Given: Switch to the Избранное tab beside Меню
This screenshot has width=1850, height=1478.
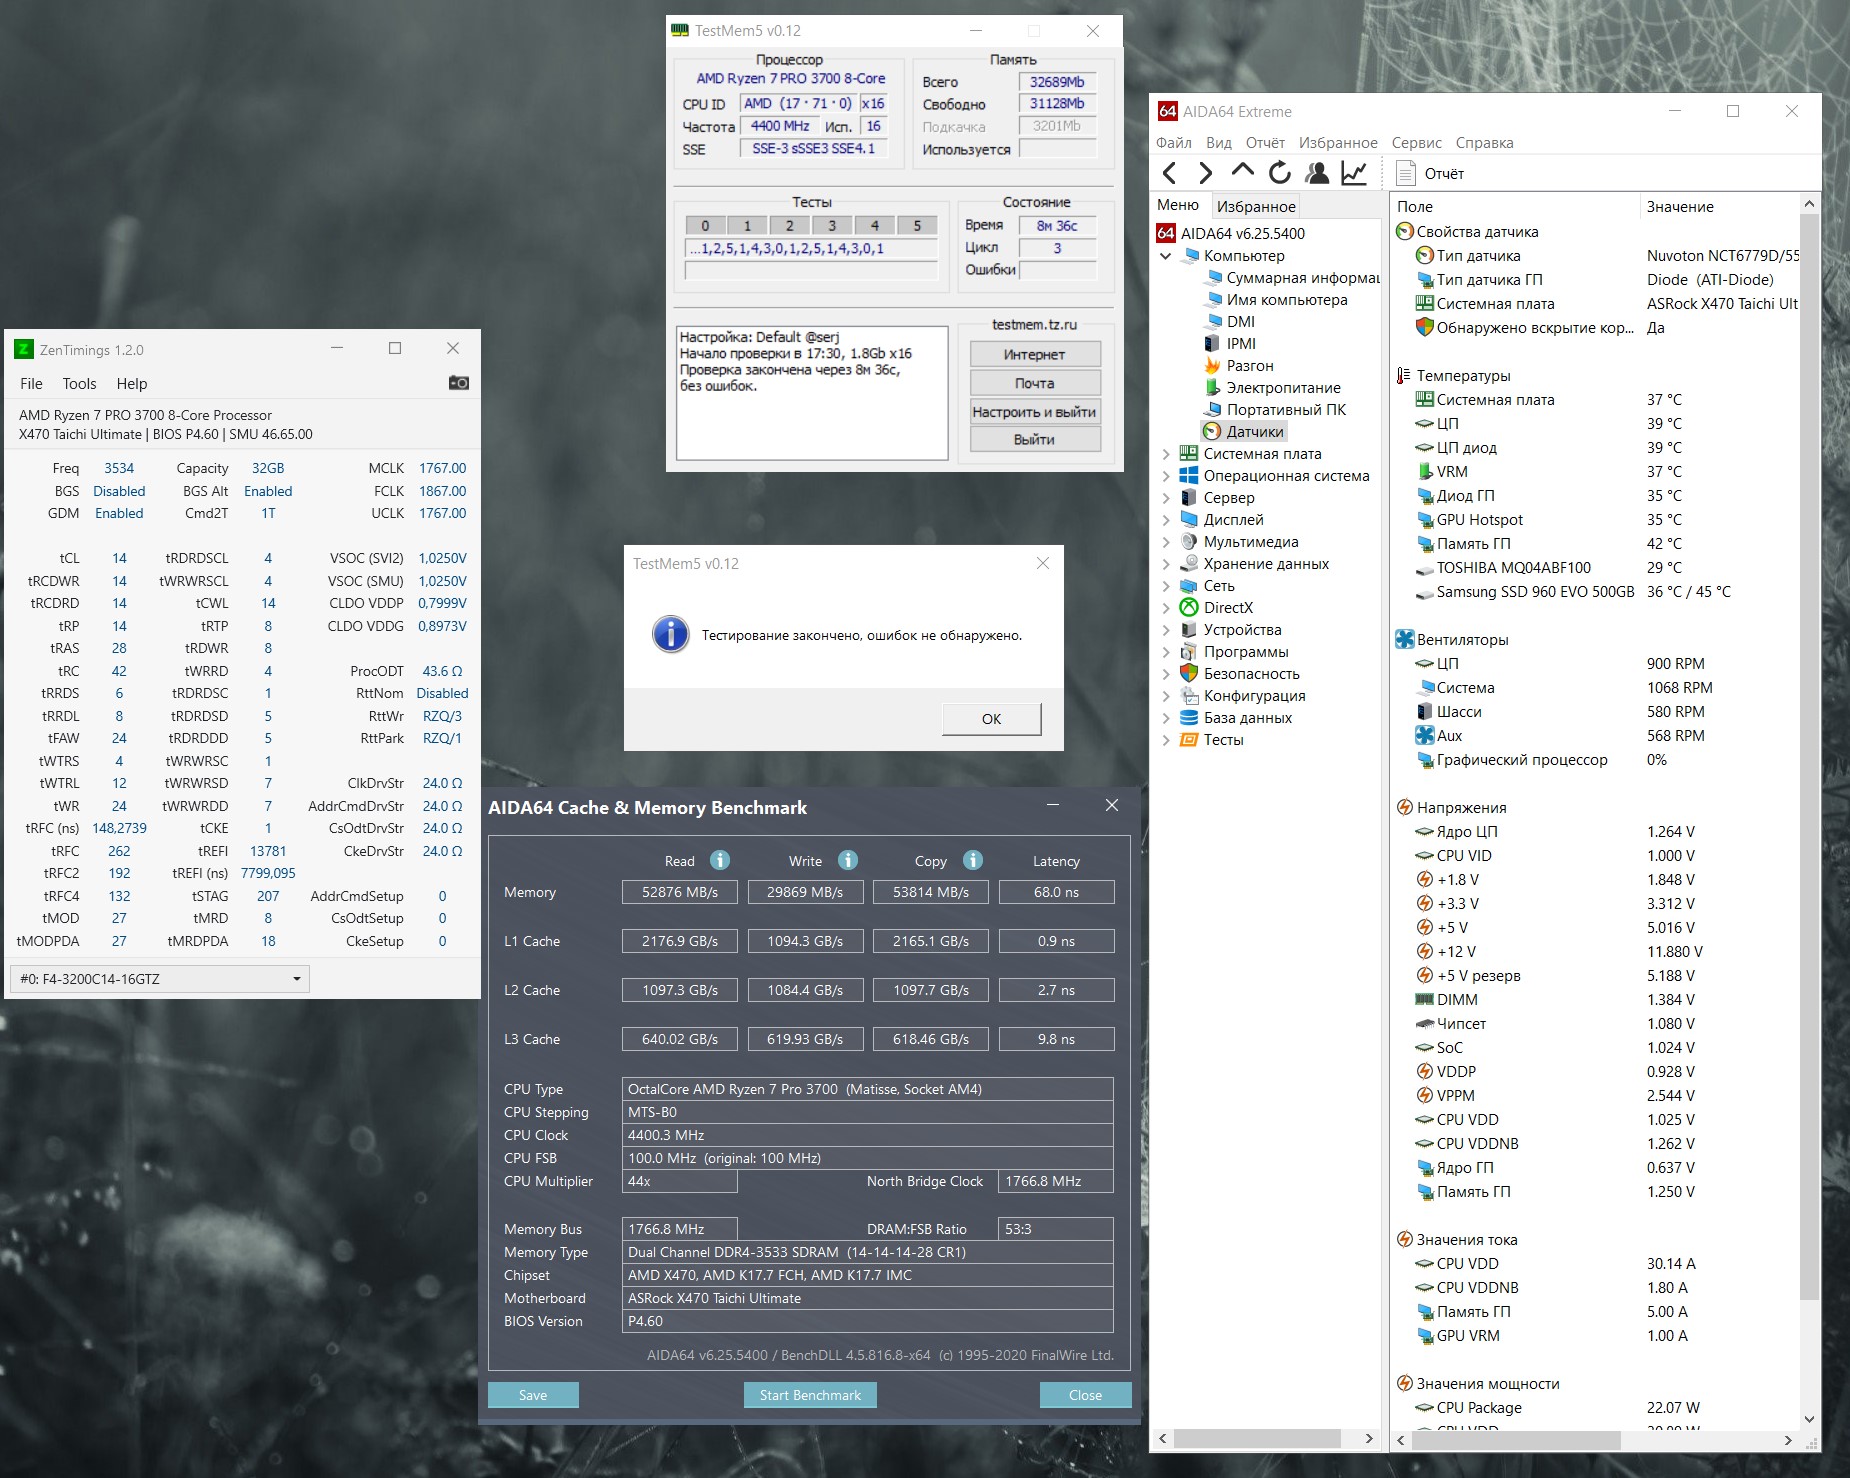Looking at the screenshot, I should click(1256, 206).
